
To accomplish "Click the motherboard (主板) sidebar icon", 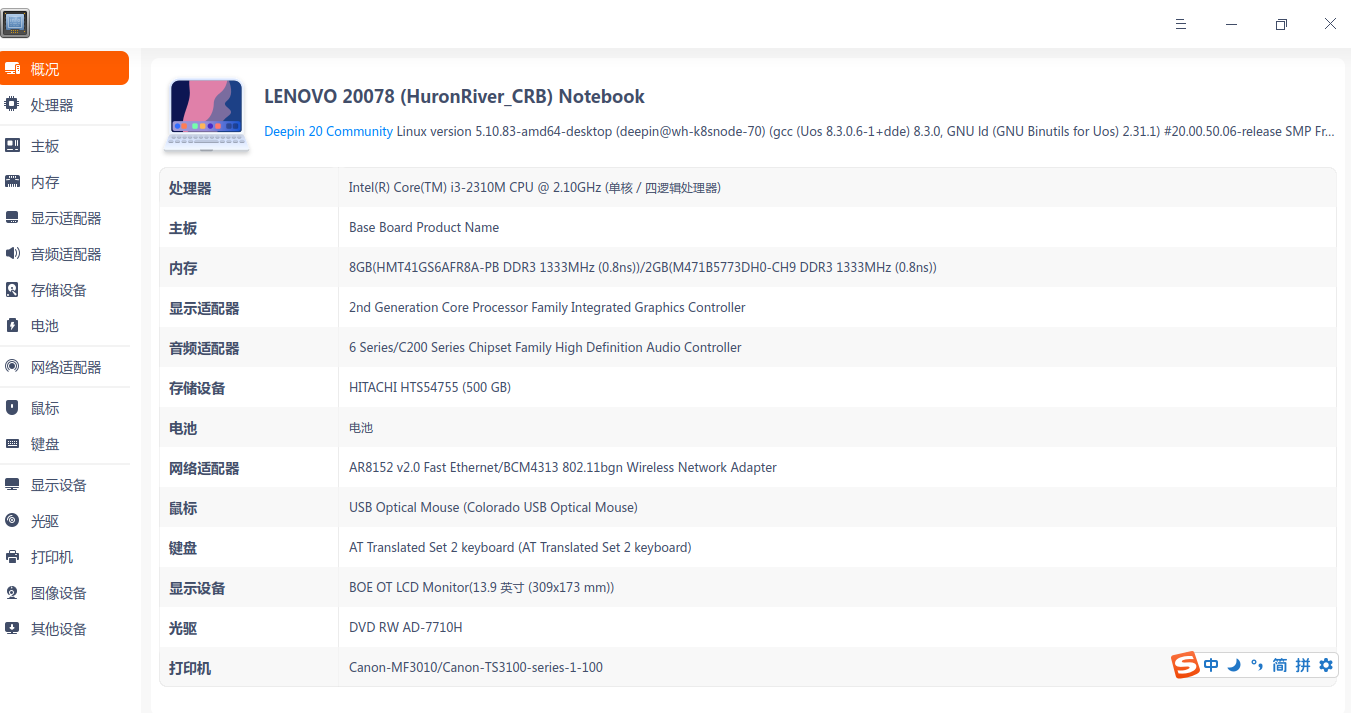I will [13, 146].
